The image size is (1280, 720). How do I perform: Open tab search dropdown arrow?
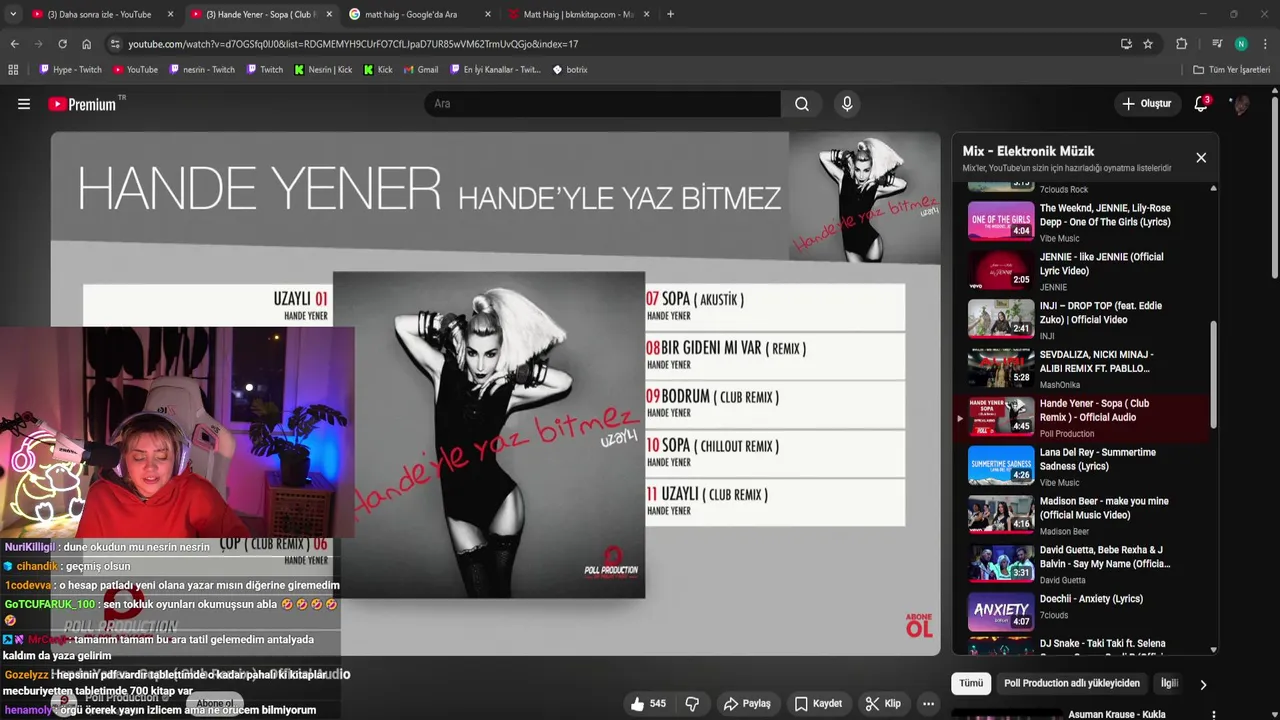14,14
